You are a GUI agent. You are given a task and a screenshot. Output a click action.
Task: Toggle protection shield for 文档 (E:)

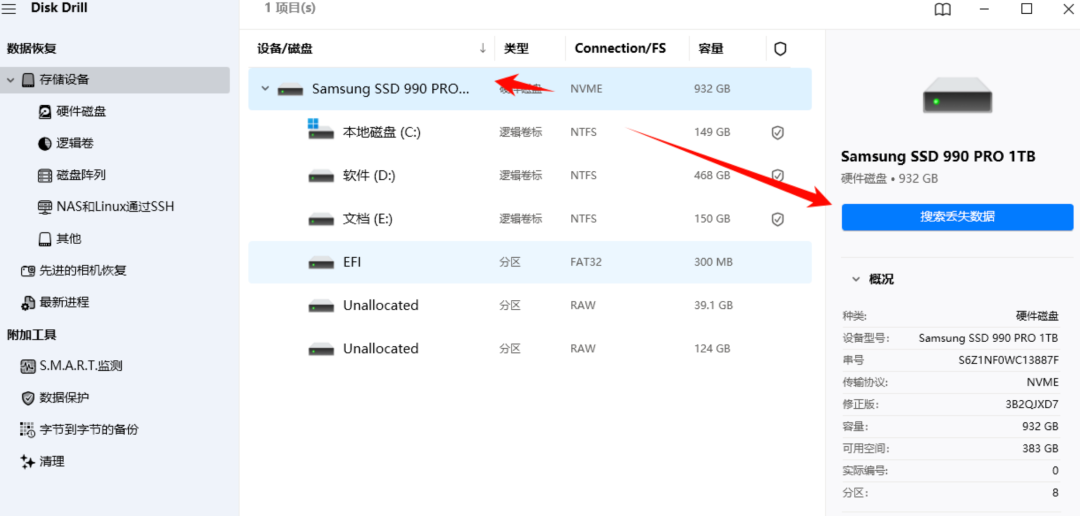(x=778, y=219)
